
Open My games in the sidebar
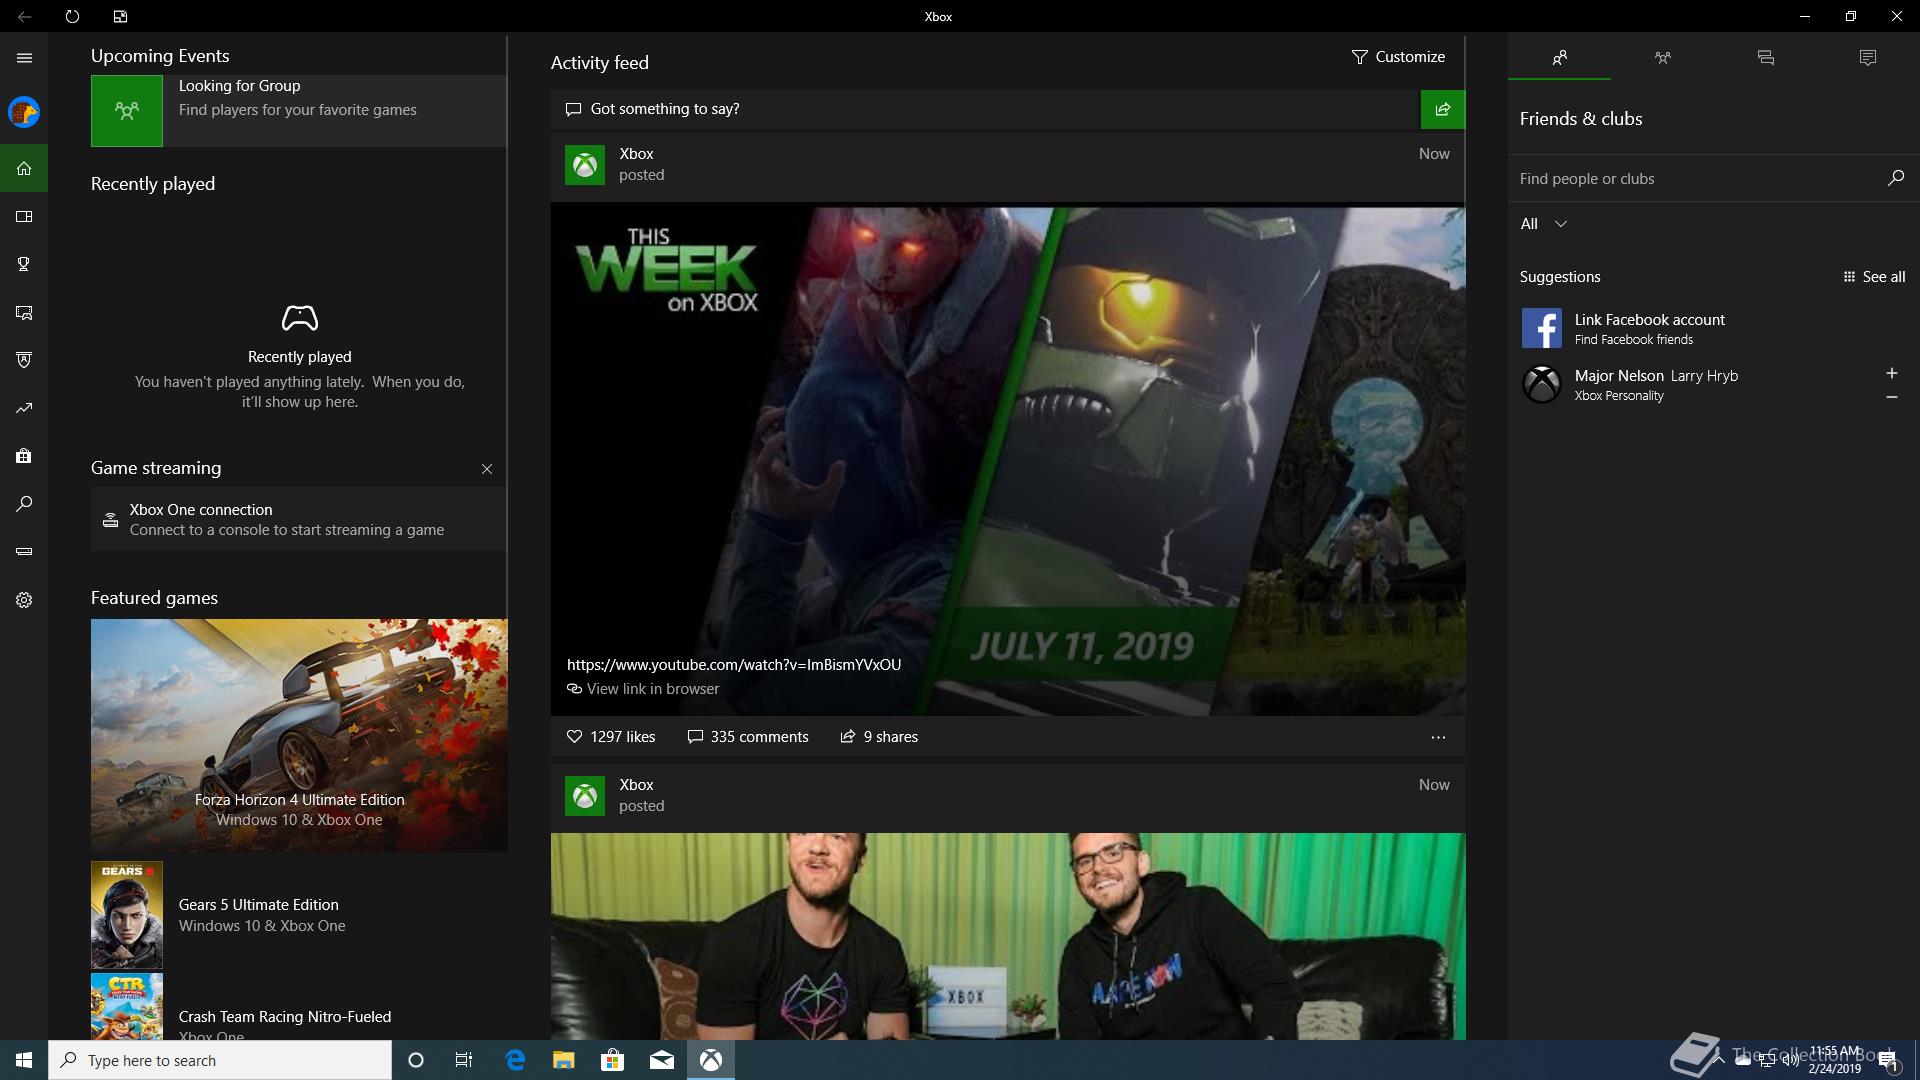click(24, 216)
